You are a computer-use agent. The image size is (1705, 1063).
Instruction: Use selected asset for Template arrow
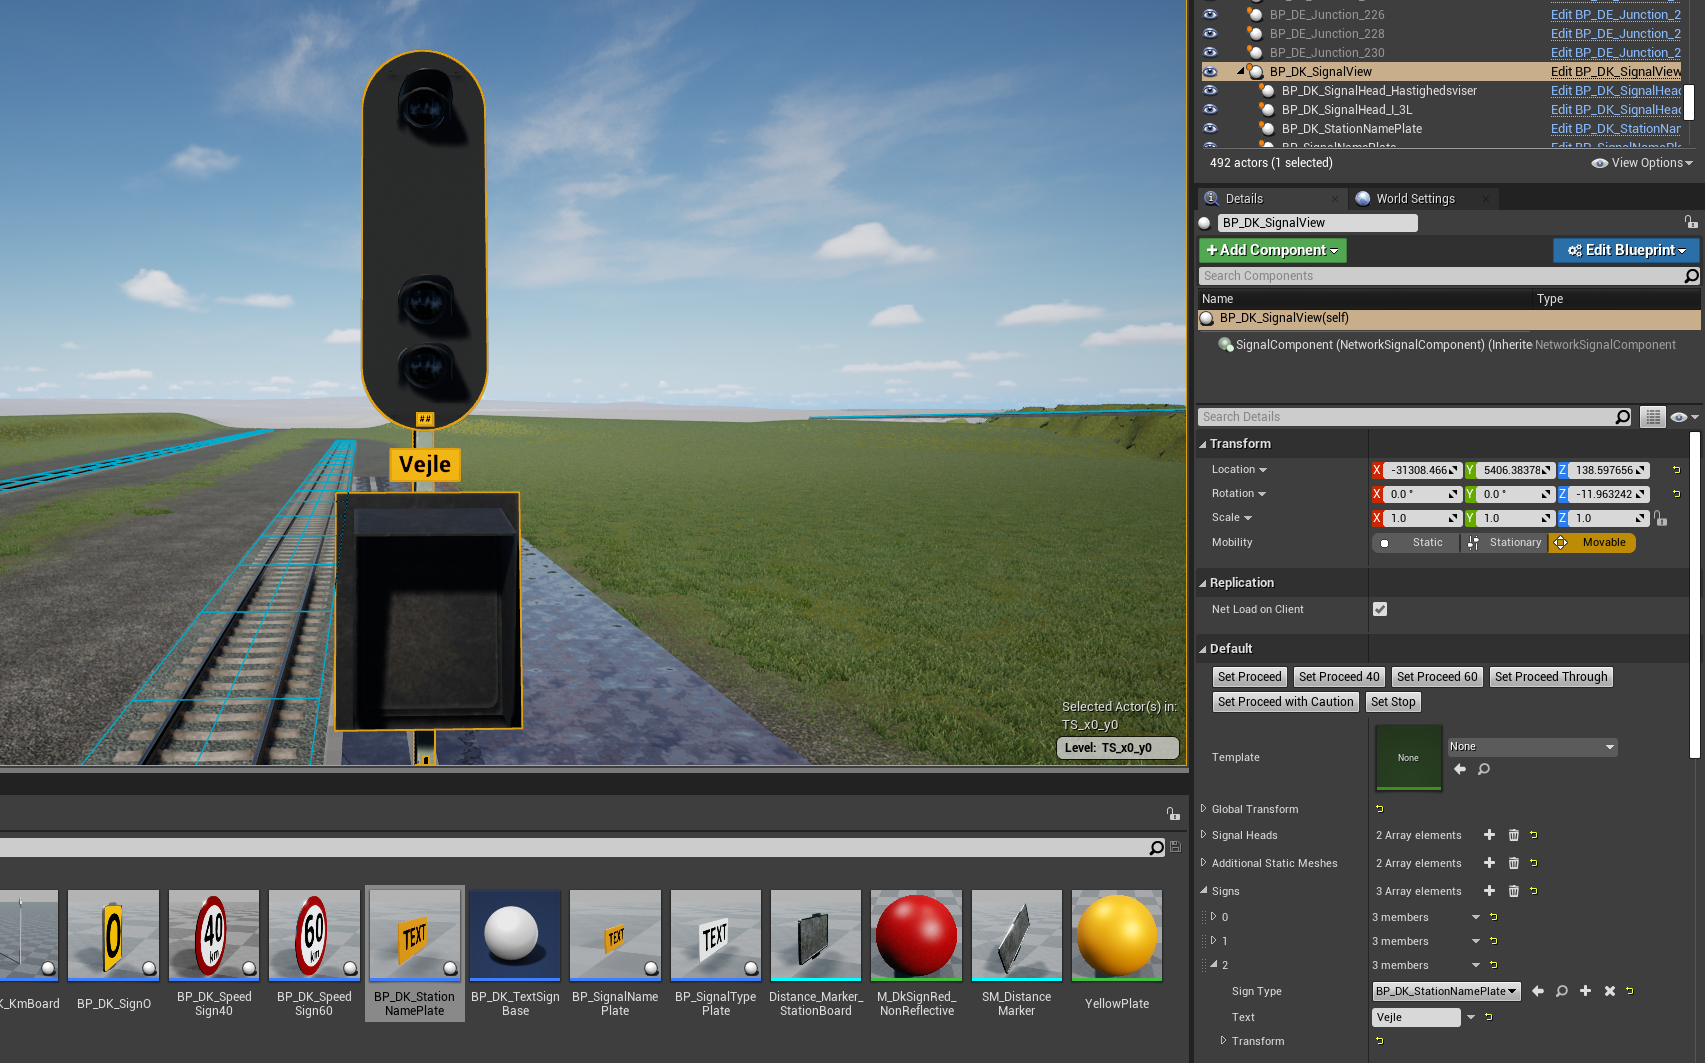pyautogui.click(x=1460, y=769)
